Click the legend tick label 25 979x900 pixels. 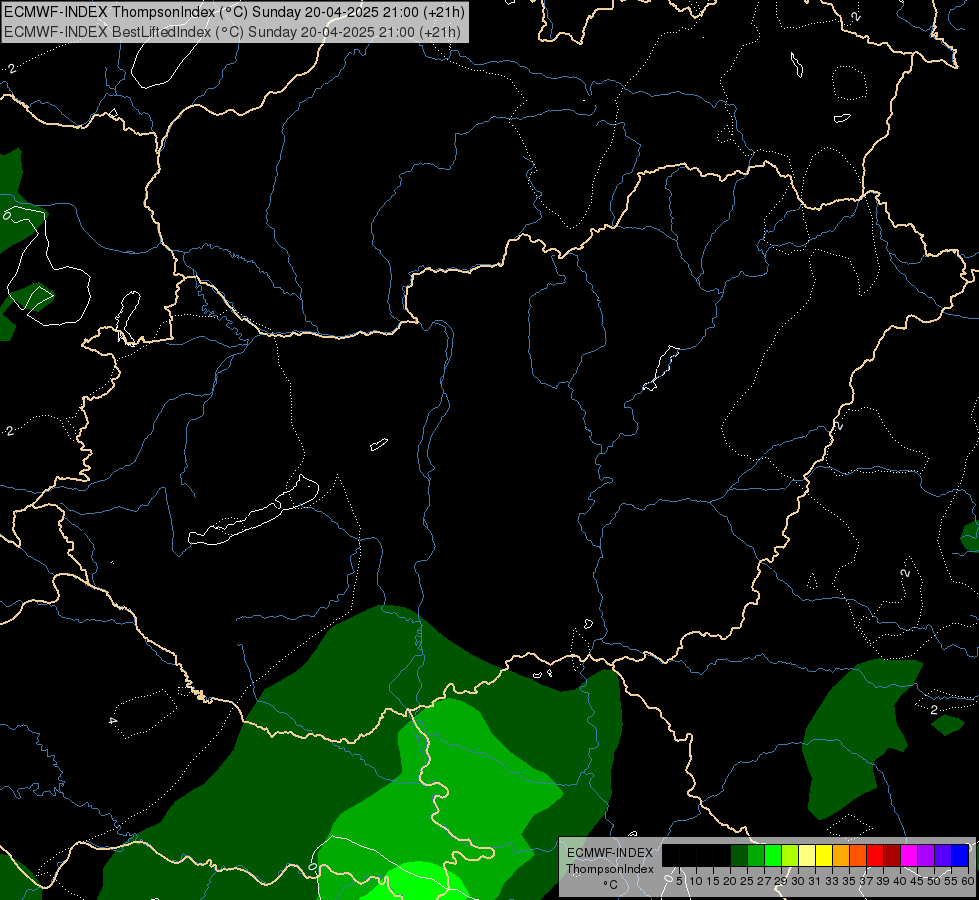coord(747,881)
